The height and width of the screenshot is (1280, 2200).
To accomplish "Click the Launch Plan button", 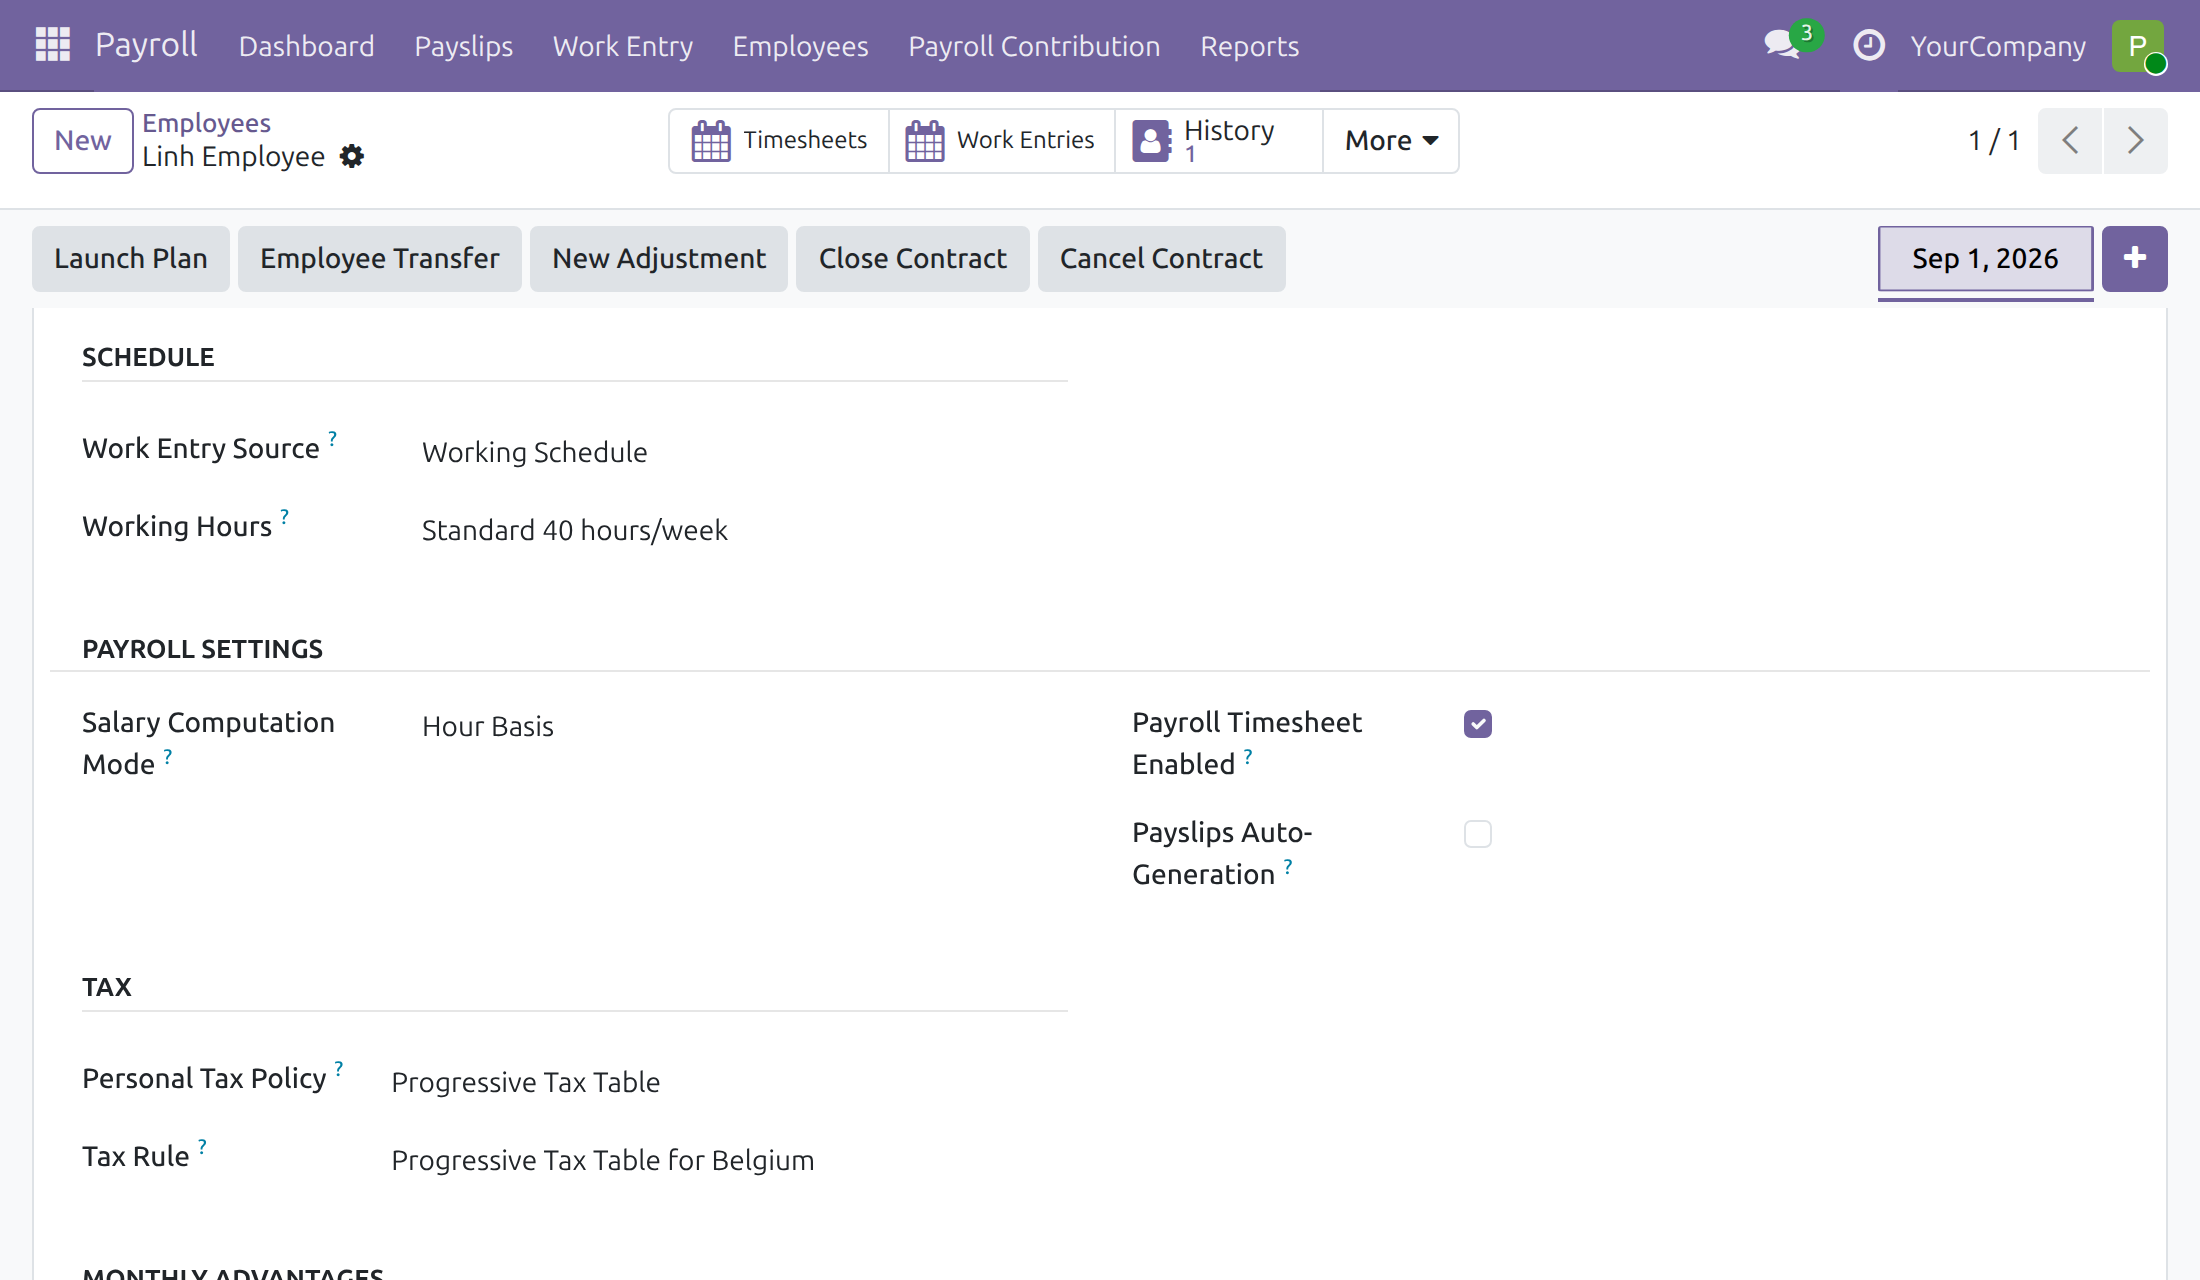I will (131, 259).
